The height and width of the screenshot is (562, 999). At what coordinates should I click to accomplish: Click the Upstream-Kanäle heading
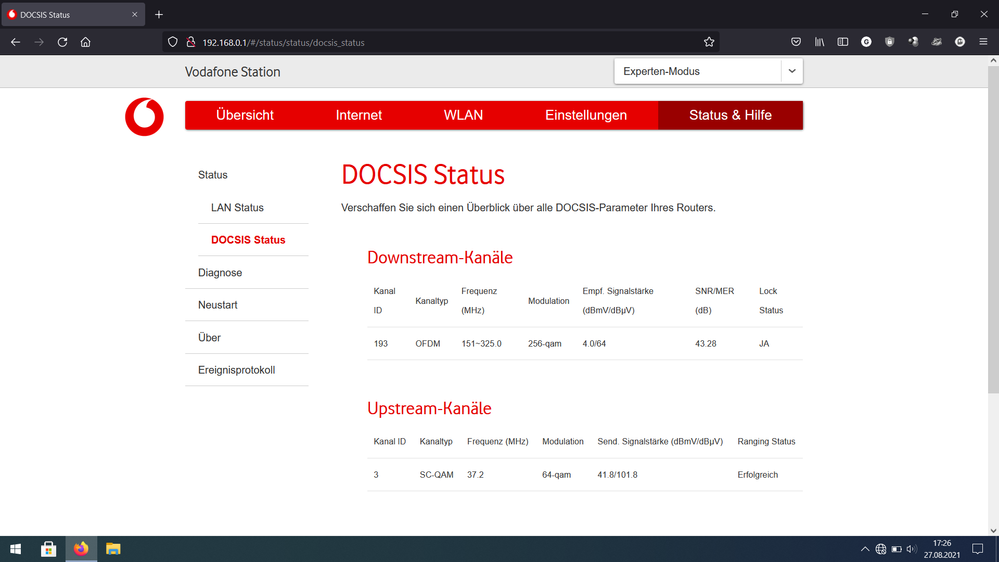point(429,408)
